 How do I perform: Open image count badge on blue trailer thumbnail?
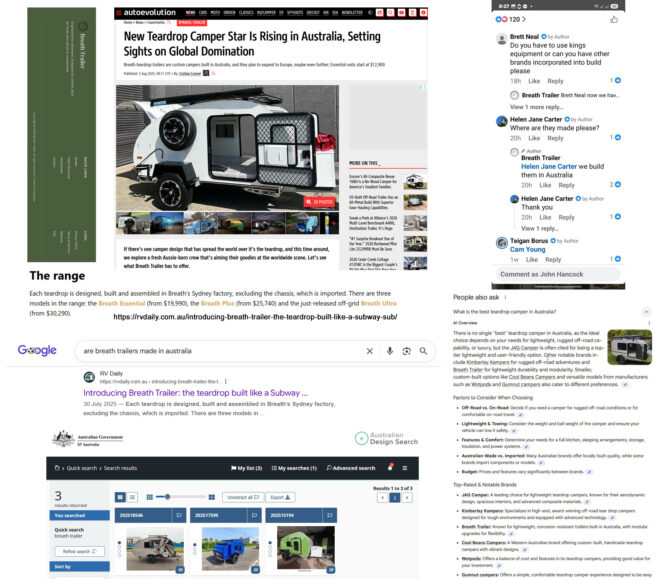click(x=255, y=569)
